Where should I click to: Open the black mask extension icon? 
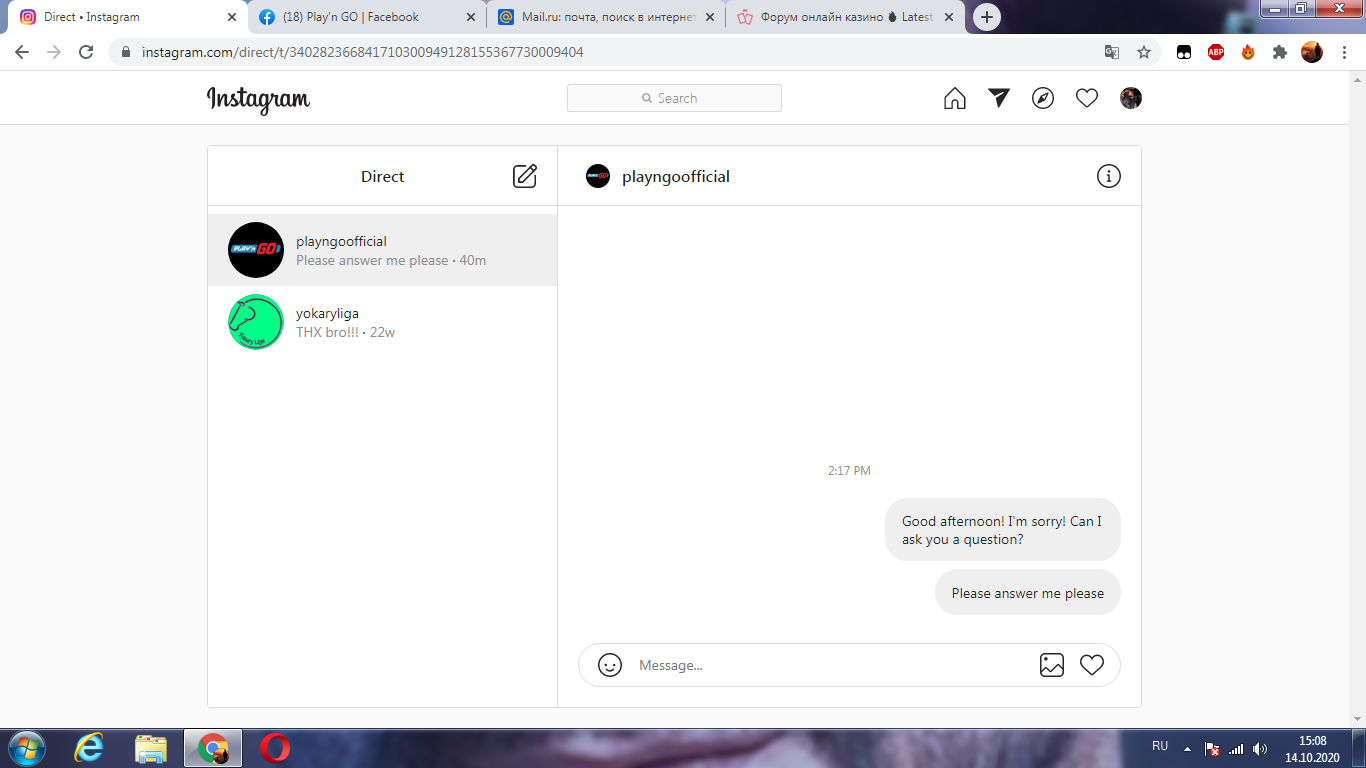coord(1184,52)
